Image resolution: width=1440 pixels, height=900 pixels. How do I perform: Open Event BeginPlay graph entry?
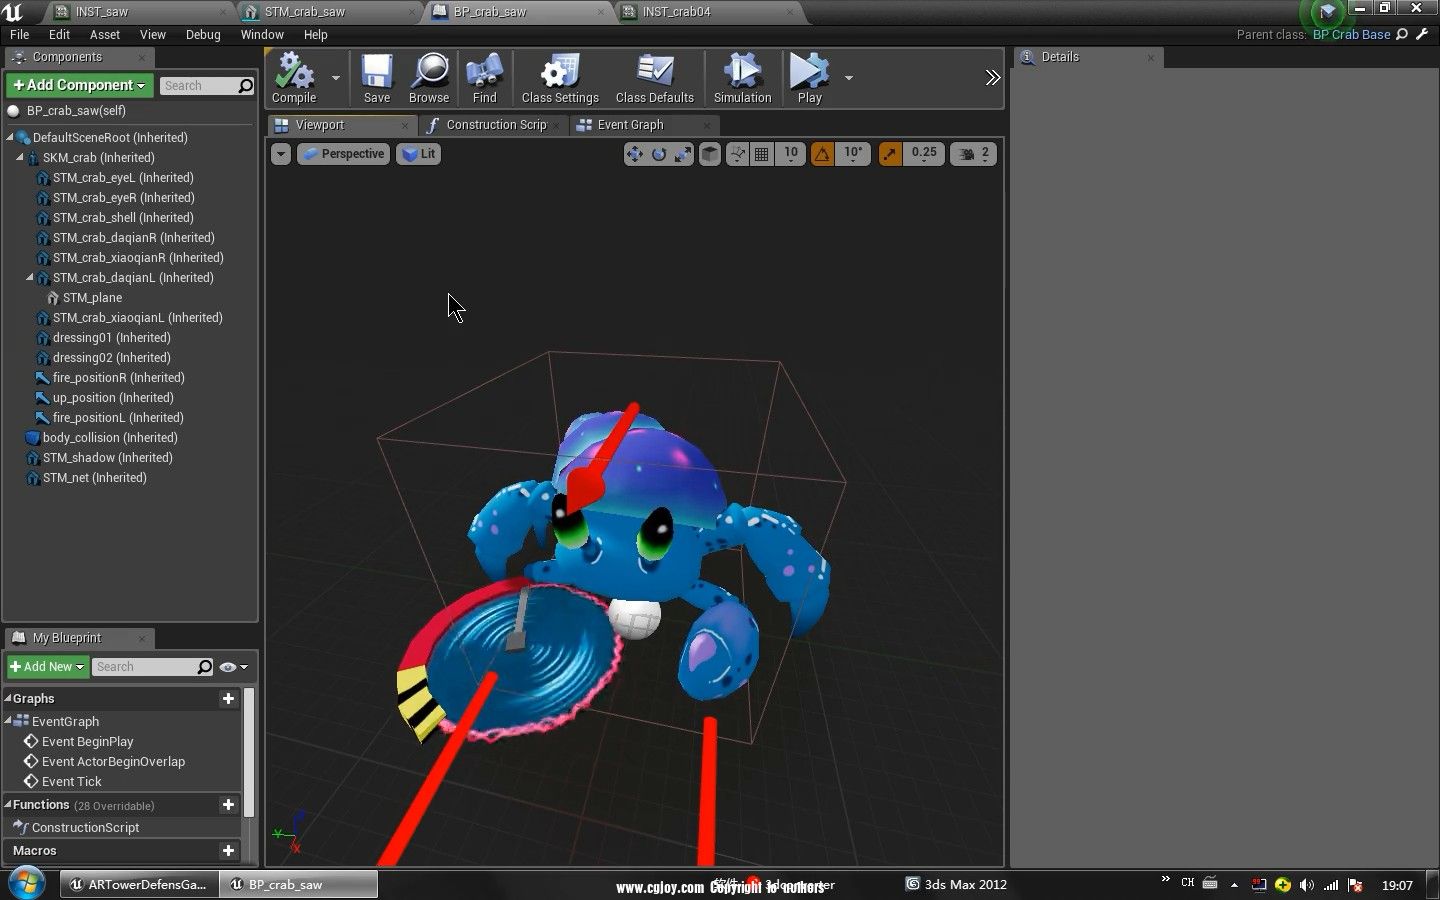(87, 742)
